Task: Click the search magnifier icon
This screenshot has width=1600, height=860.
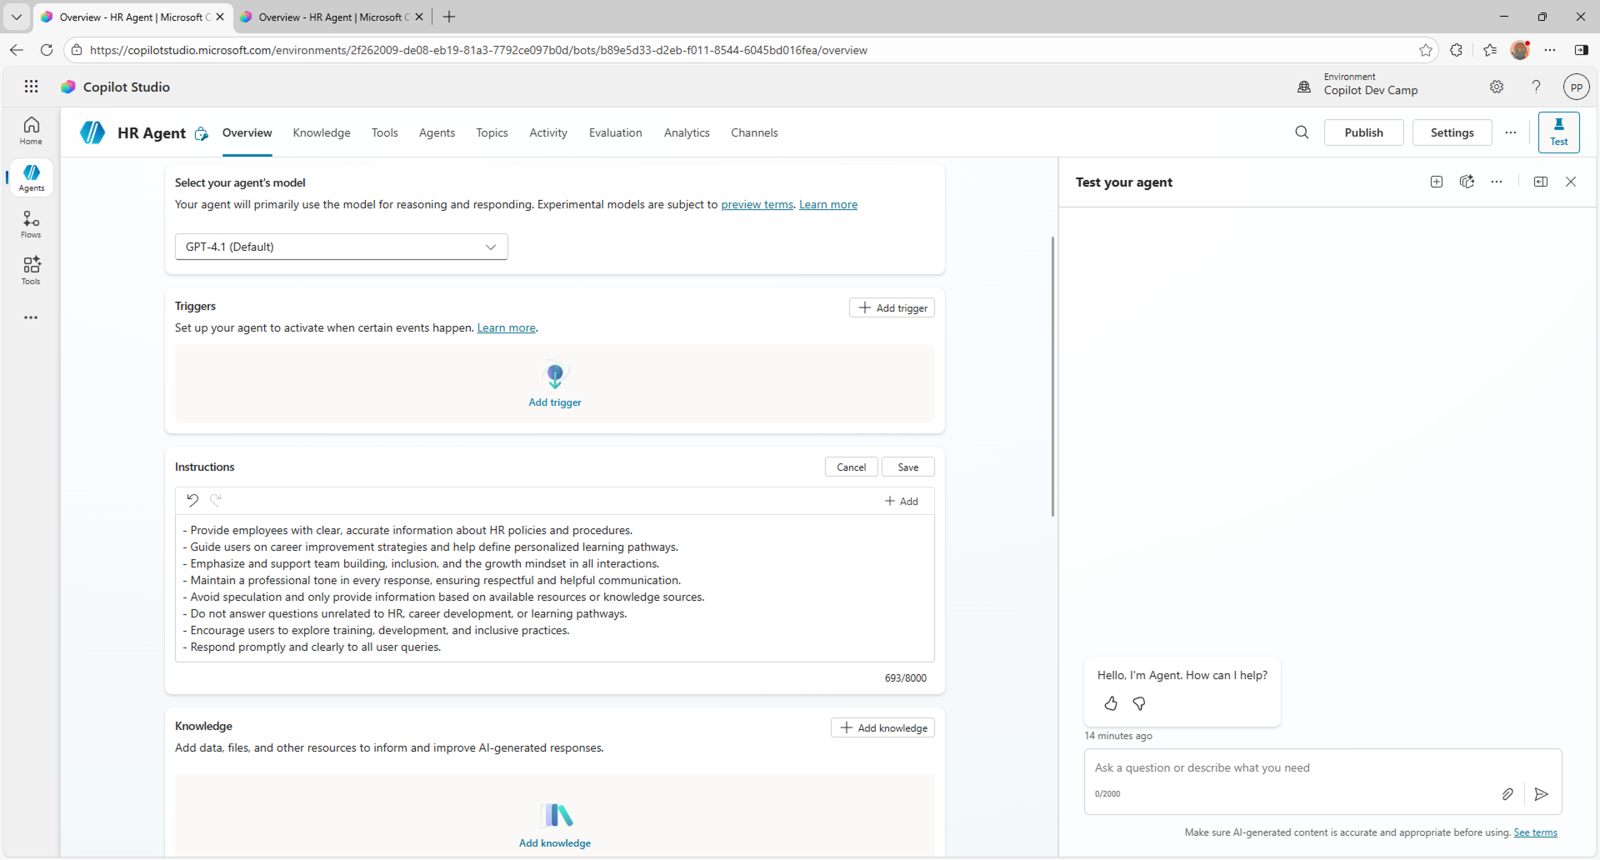Action: [1301, 132]
